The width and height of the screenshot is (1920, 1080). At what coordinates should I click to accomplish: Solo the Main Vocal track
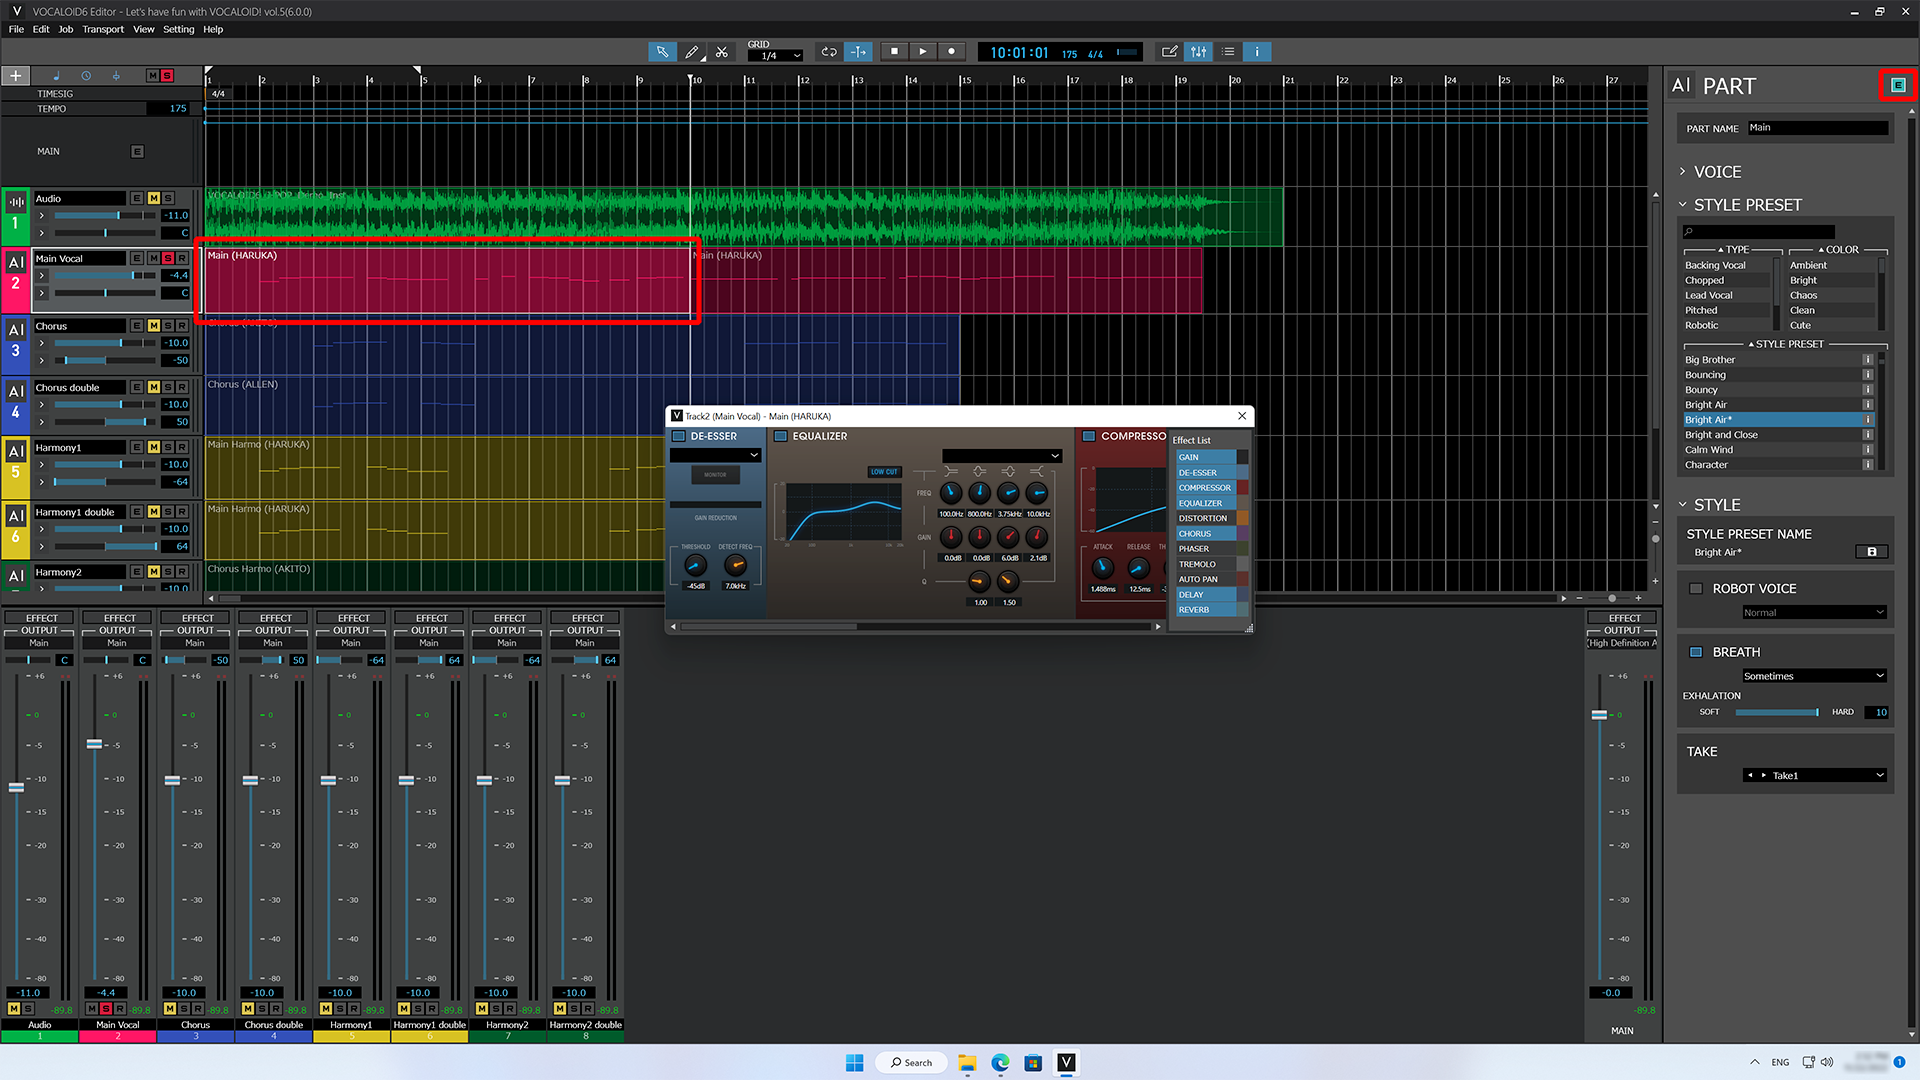pyautogui.click(x=168, y=257)
